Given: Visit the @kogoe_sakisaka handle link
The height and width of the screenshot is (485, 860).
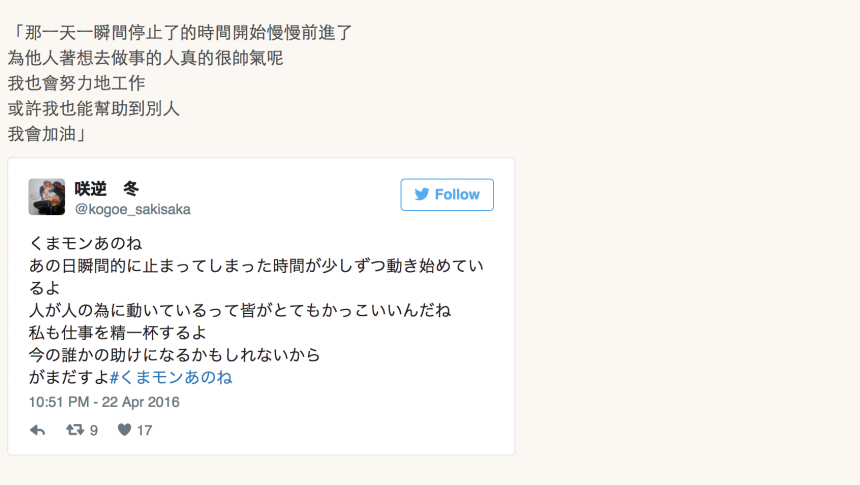Looking at the screenshot, I should (132, 209).
